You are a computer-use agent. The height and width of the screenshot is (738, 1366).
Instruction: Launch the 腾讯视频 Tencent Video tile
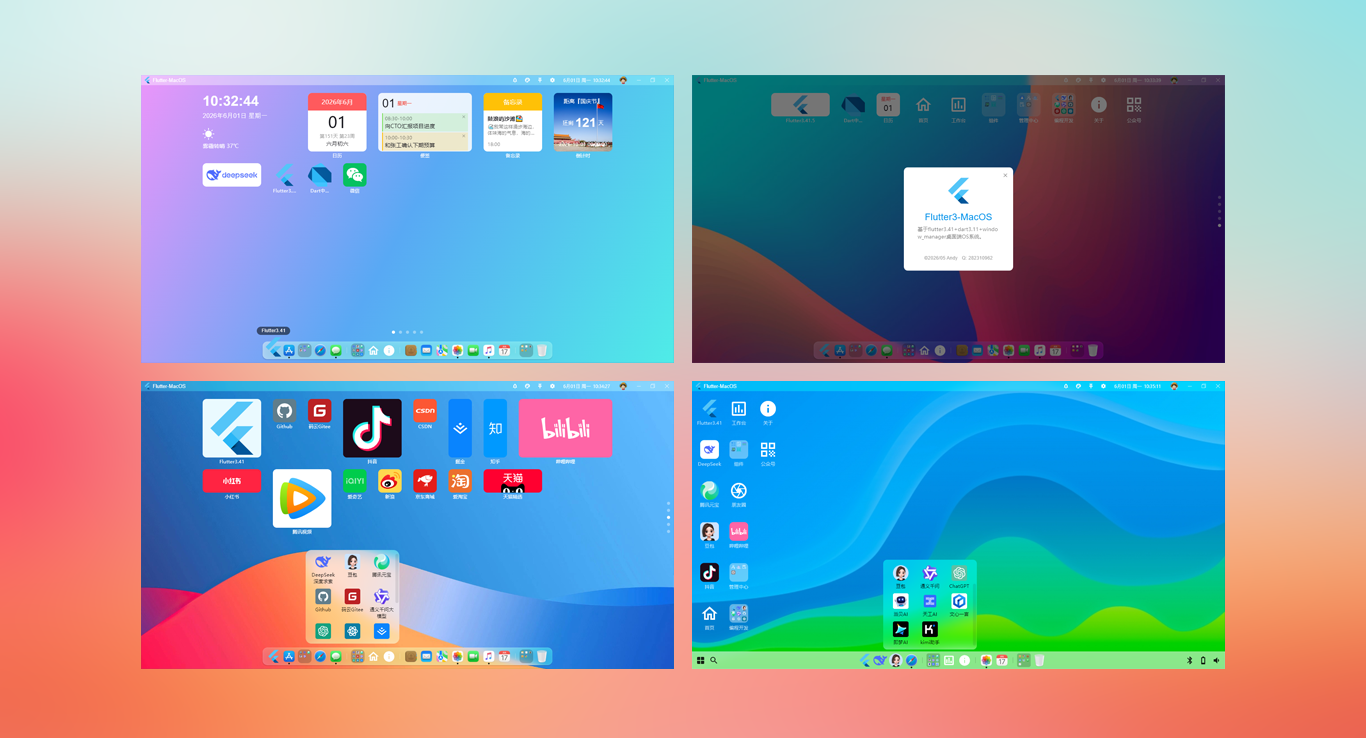pos(302,498)
